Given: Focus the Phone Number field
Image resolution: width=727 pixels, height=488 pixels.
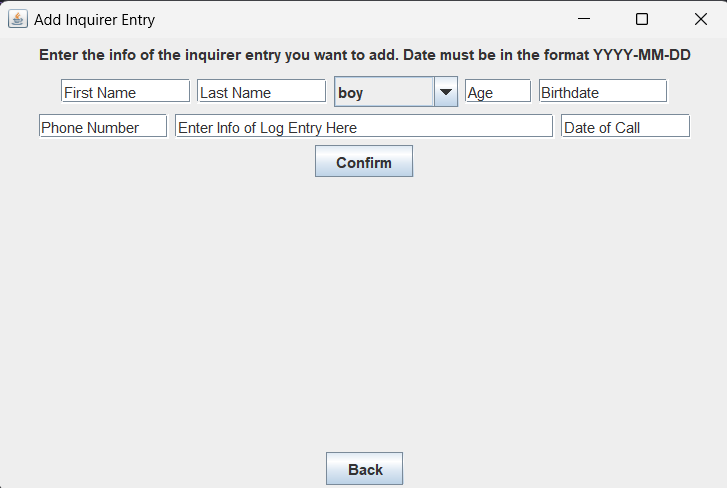Looking at the screenshot, I should 103,127.
